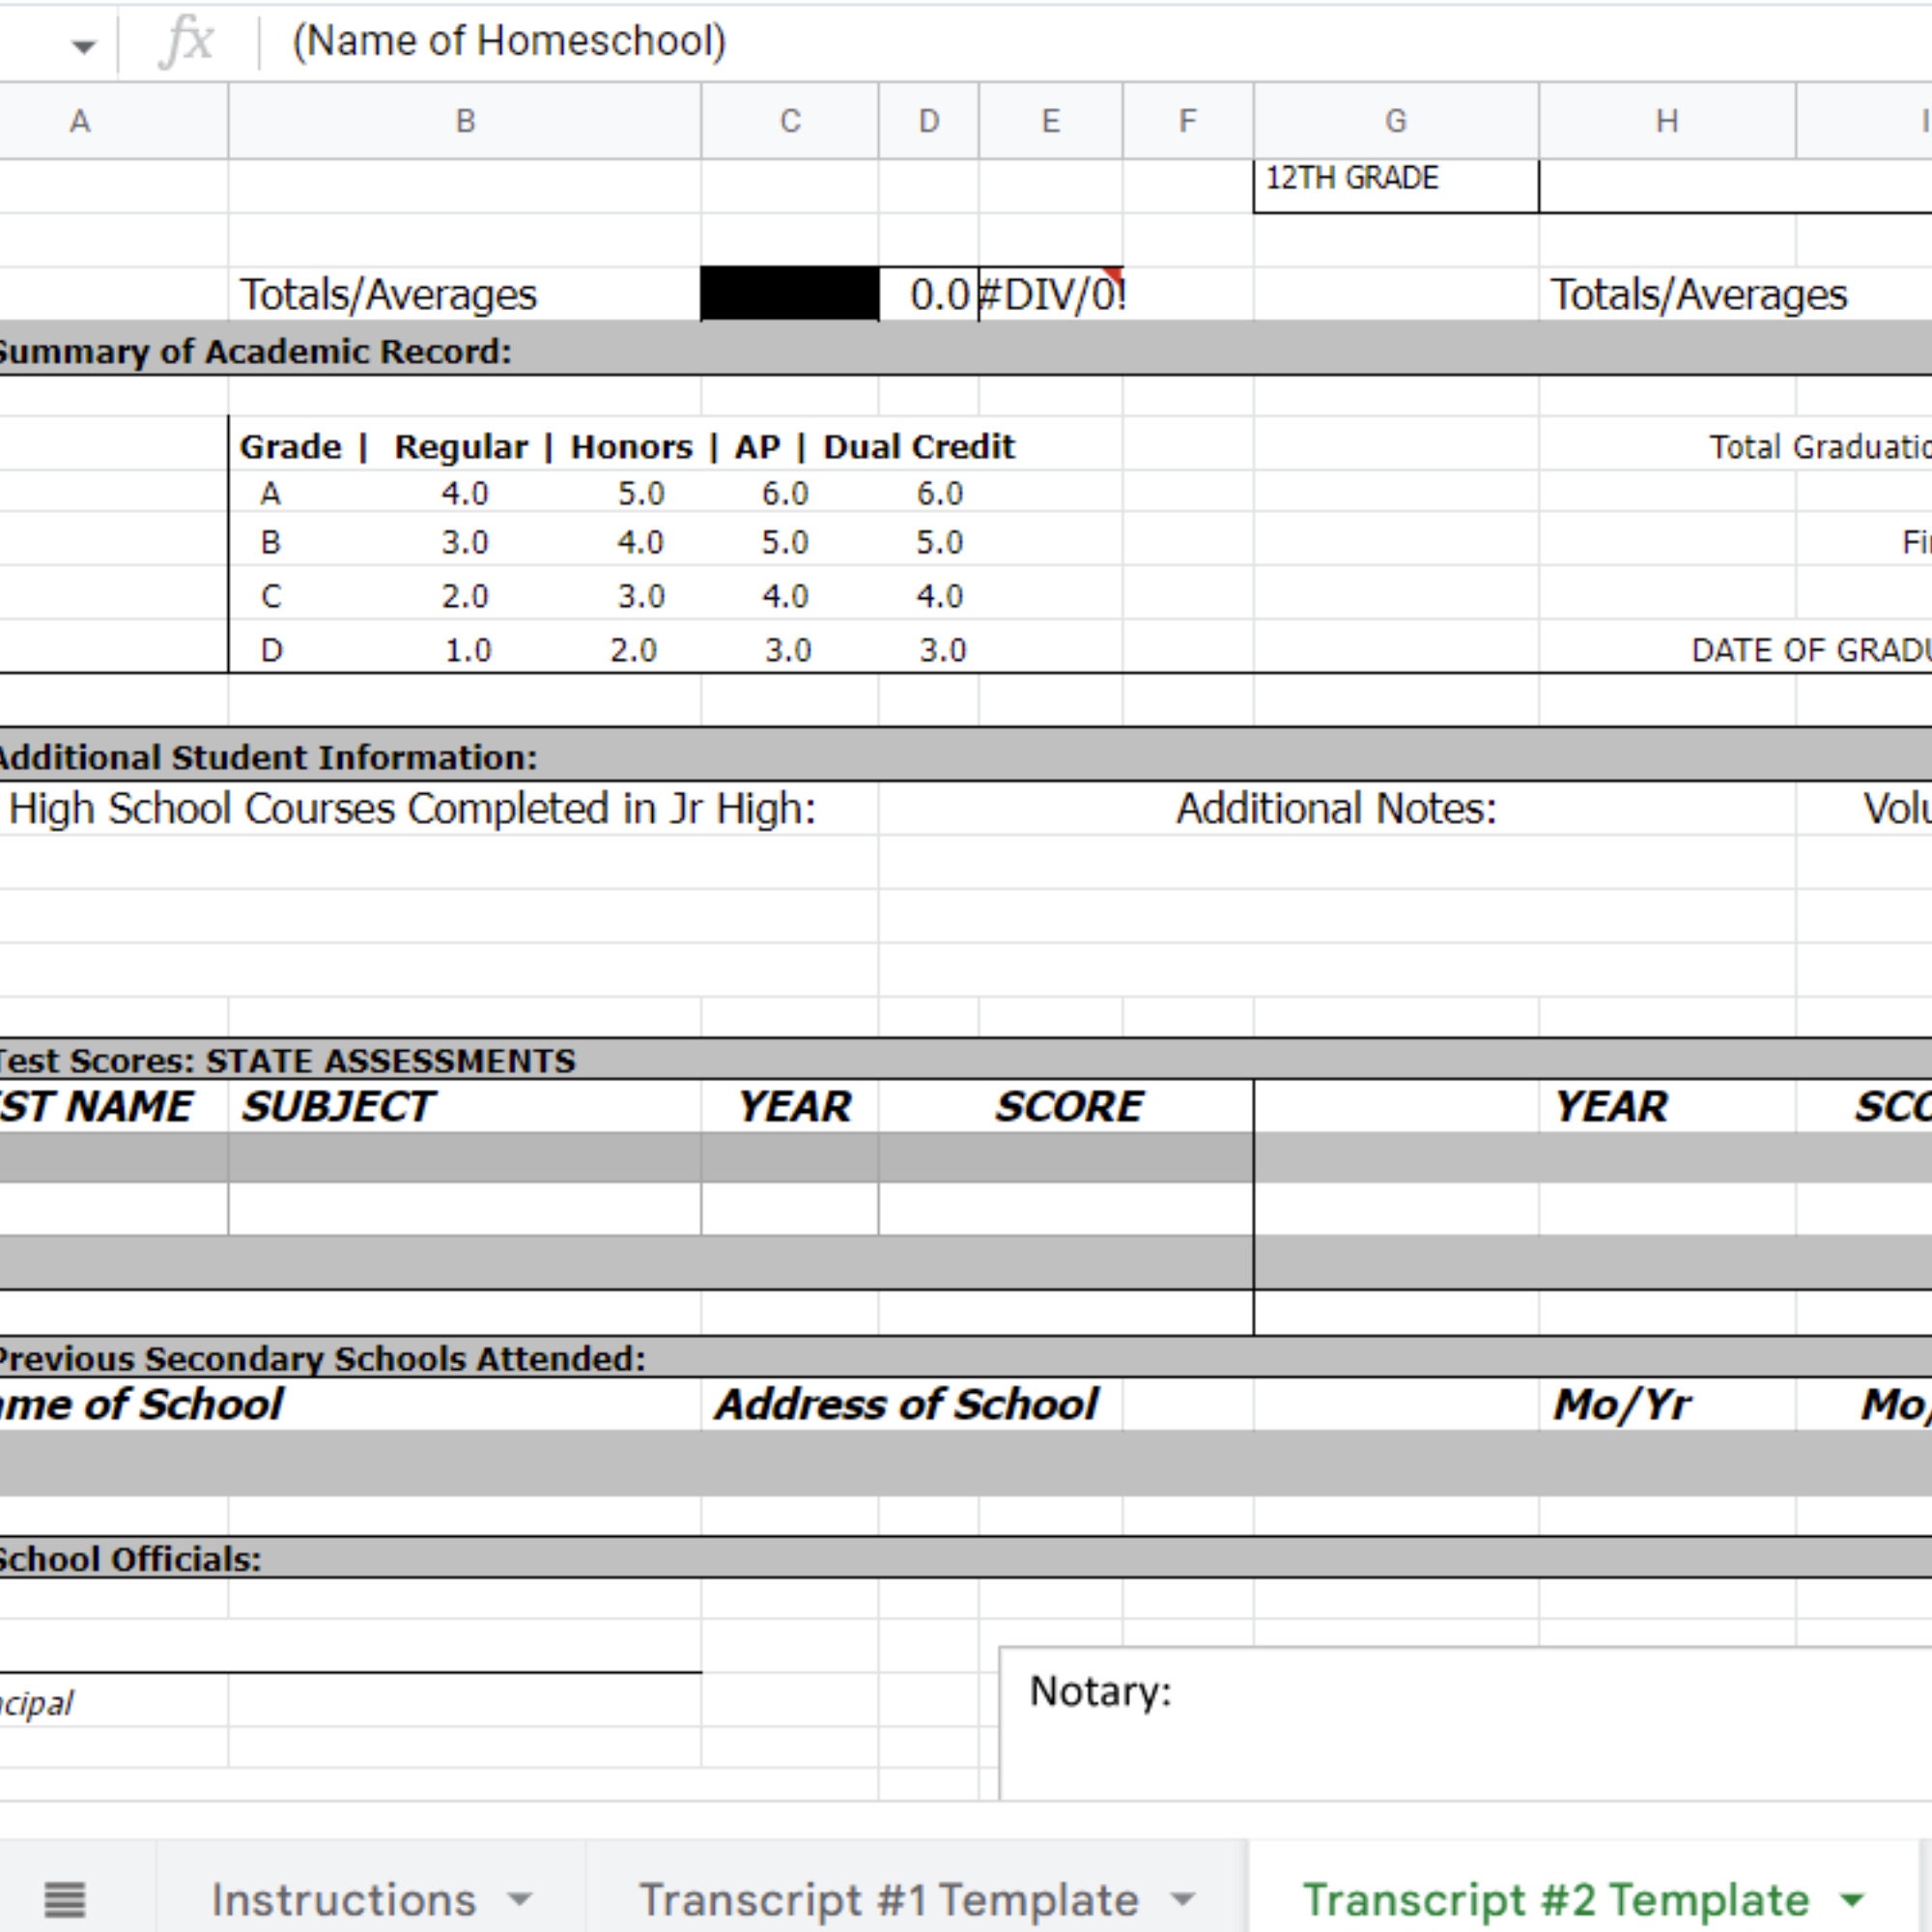Select the Address of School header cell

pos(906,1404)
